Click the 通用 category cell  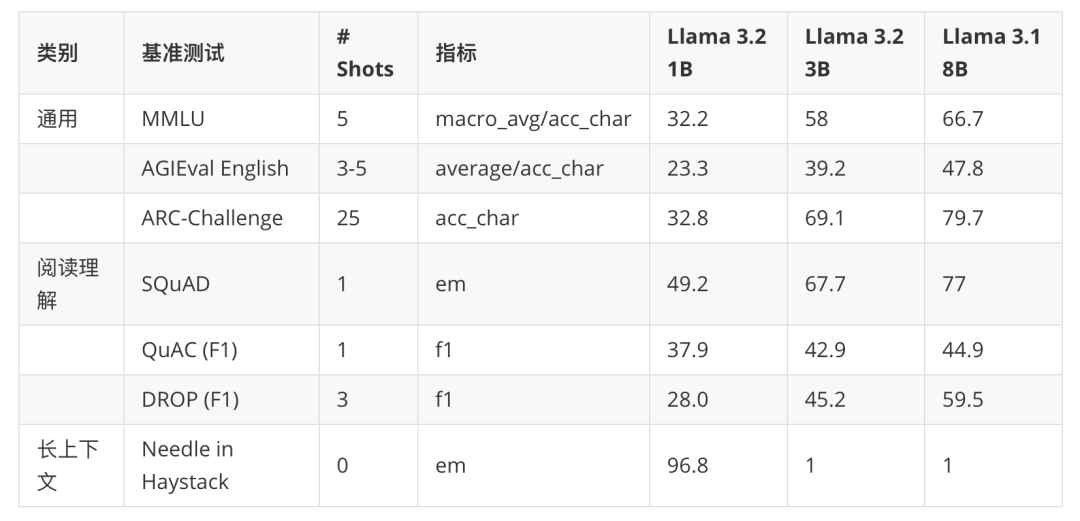57,119
